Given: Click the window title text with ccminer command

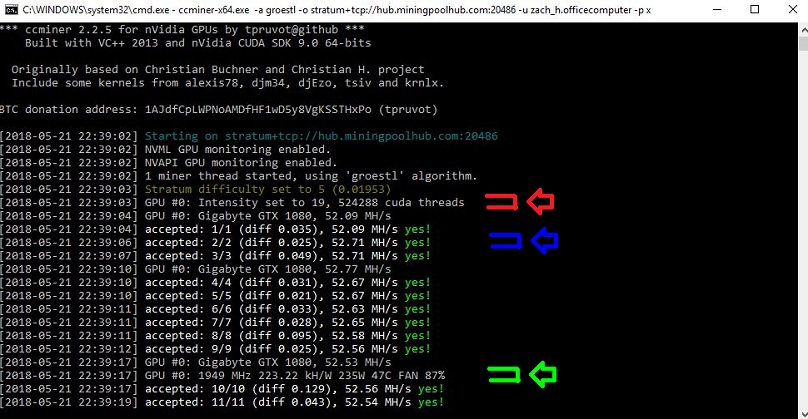Looking at the screenshot, I should point(336,10).
